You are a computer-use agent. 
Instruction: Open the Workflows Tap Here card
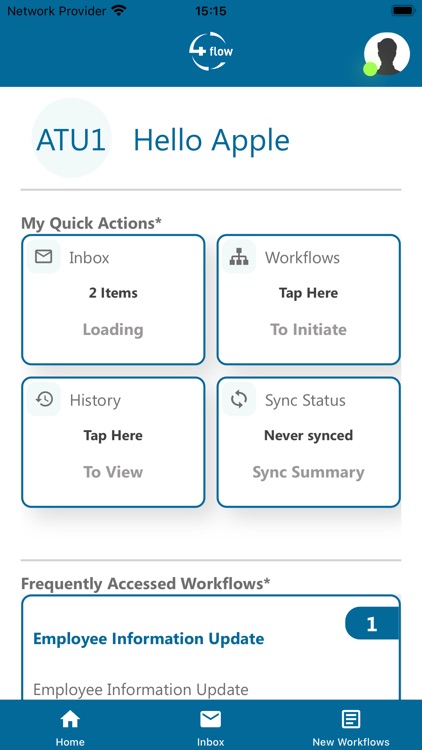pyautogui.click(x=309, y=299)
